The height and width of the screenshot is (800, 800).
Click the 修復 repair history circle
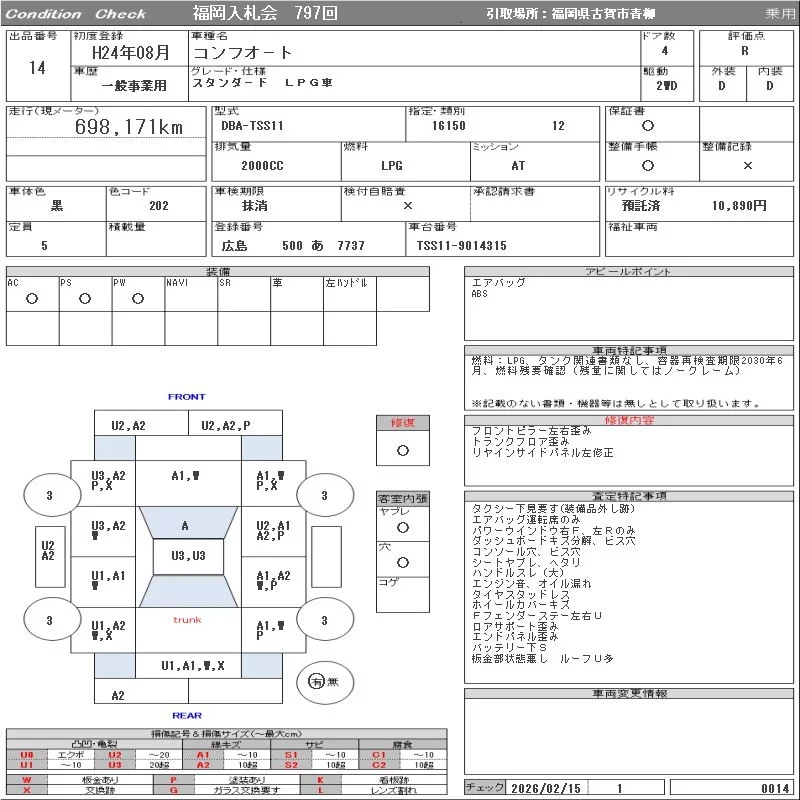pos(402,450)
